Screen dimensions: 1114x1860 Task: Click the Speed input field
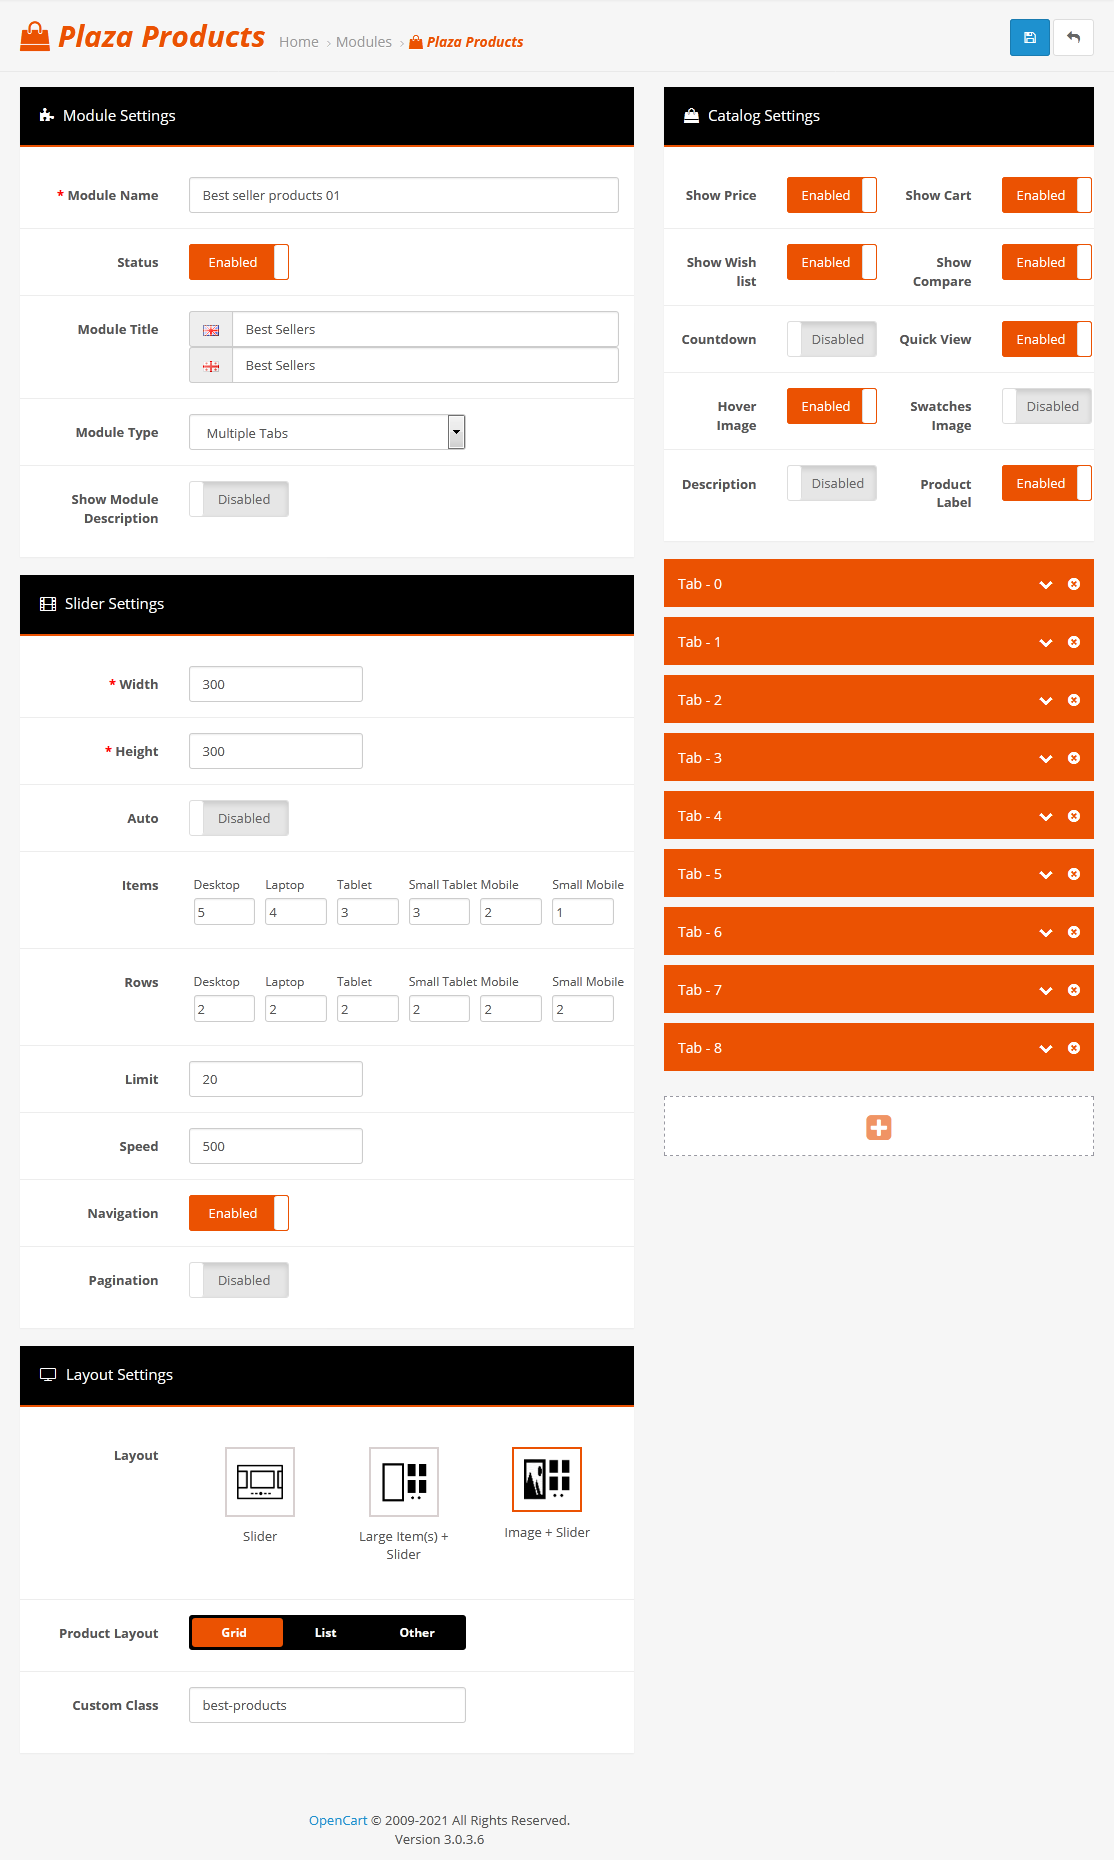tap(276, 1146)
